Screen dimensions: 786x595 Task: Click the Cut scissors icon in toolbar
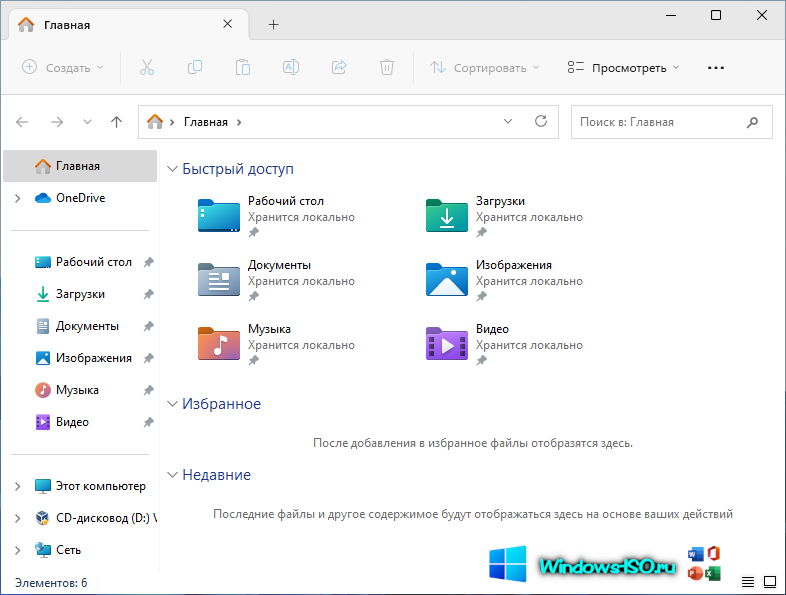tap(147, 67)
